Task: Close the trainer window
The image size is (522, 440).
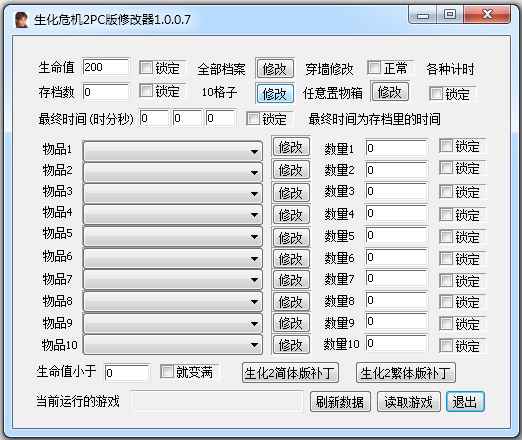Action: coord(487,15)
